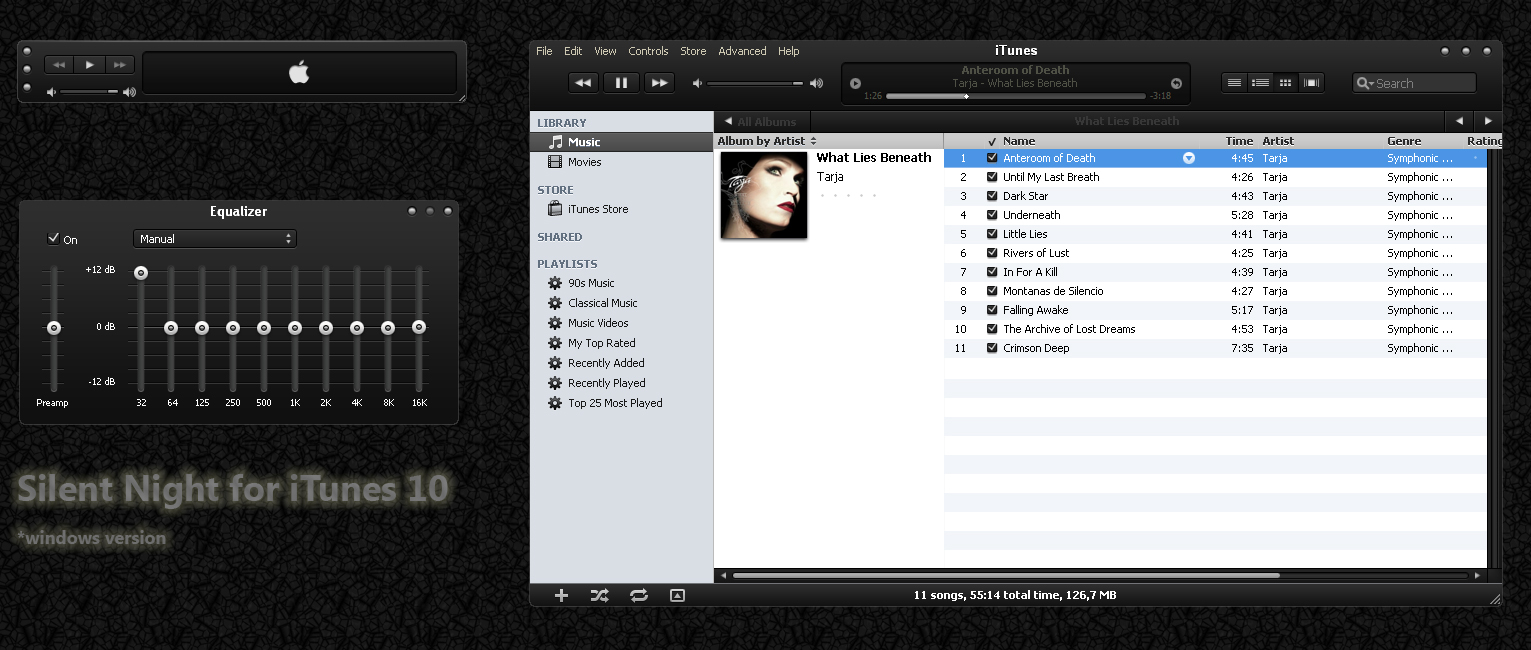The height and width of the screenshot is (650, 1531).
Task: Open the Edit menu
Action: (573, 51)
